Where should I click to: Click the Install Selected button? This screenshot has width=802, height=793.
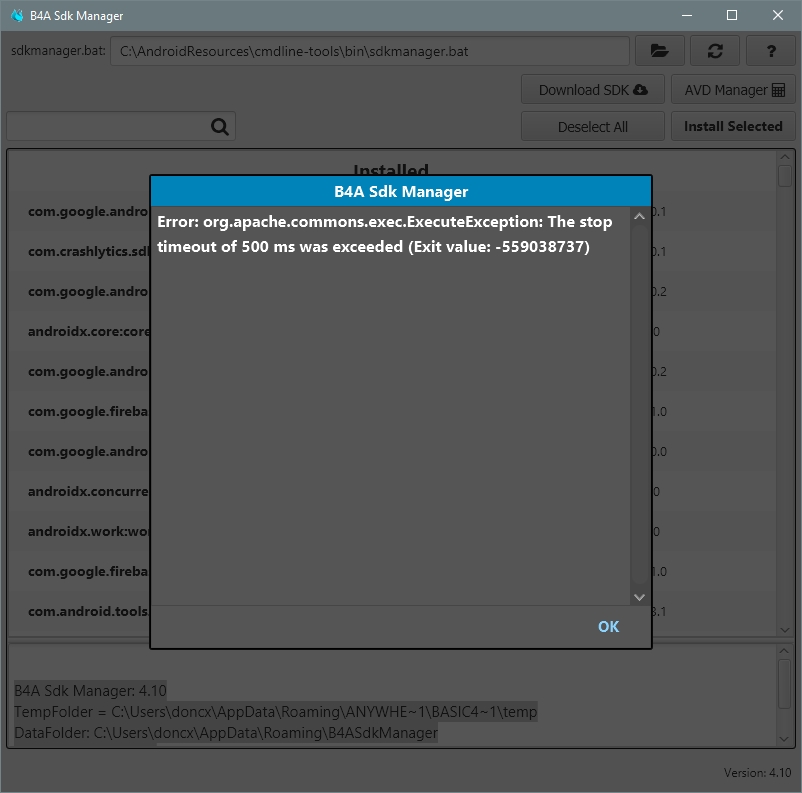733,126
